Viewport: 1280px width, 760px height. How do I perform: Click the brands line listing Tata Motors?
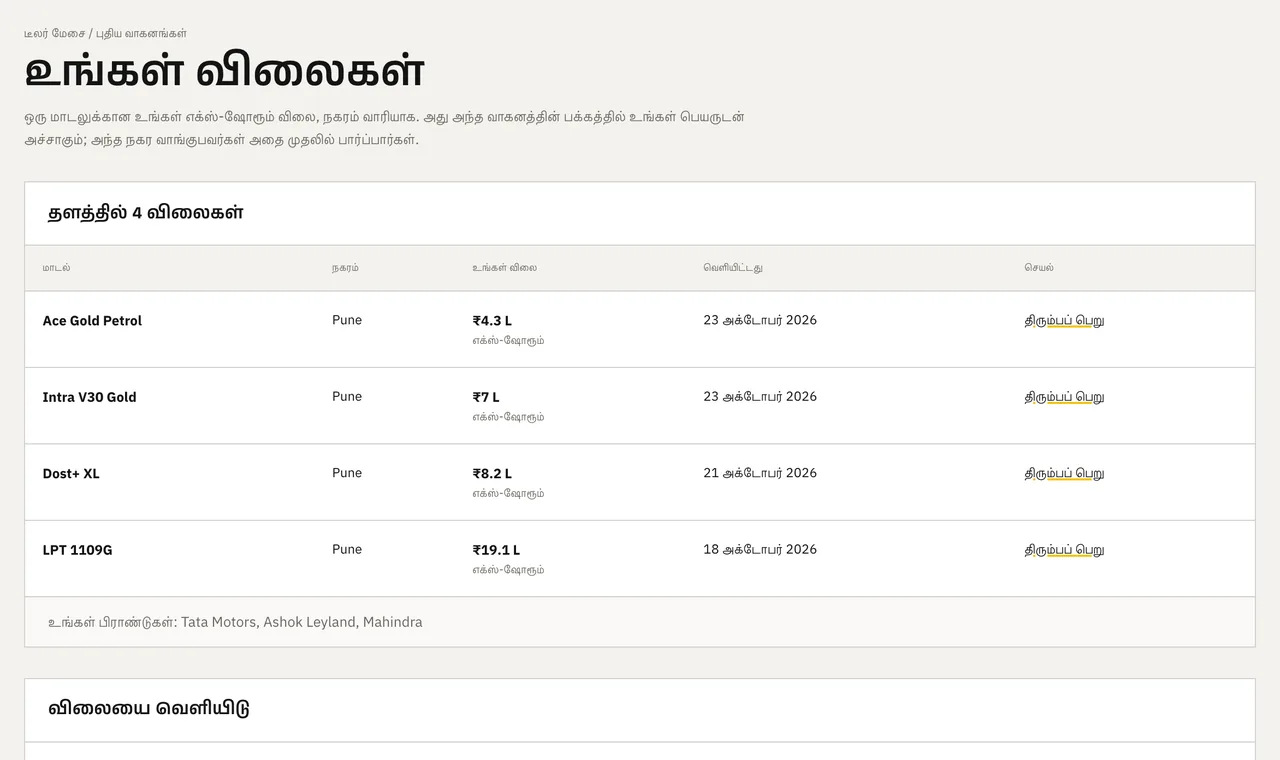(x=235, y=622)
